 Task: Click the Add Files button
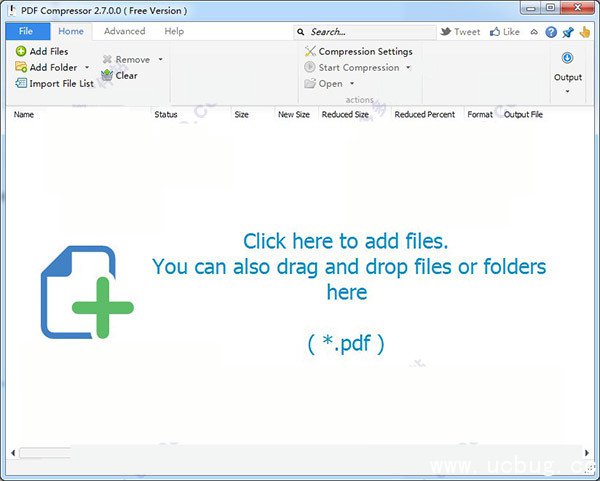coord(42,51)
